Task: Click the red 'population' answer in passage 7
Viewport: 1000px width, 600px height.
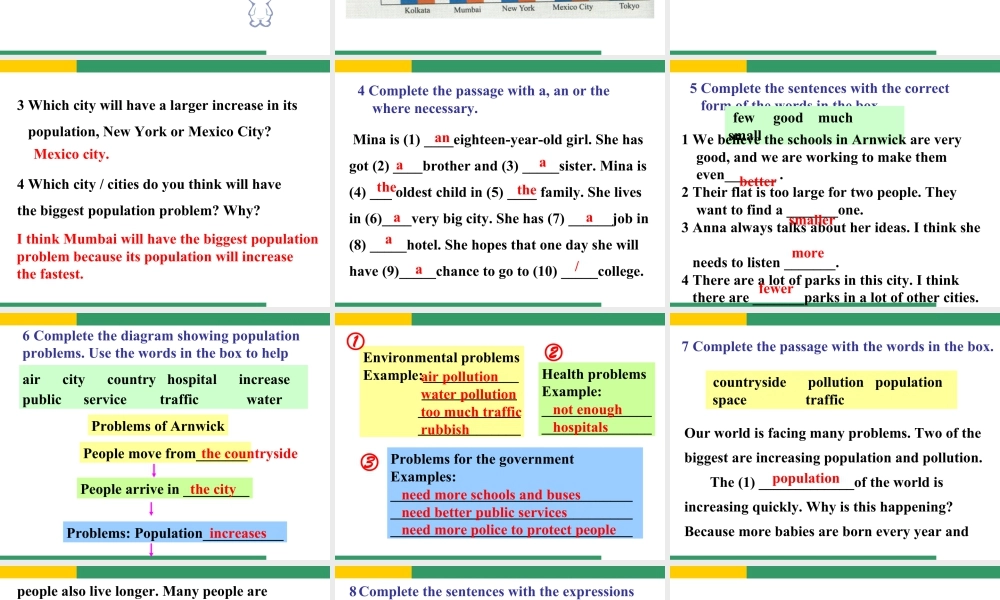Action: [806, 480]
